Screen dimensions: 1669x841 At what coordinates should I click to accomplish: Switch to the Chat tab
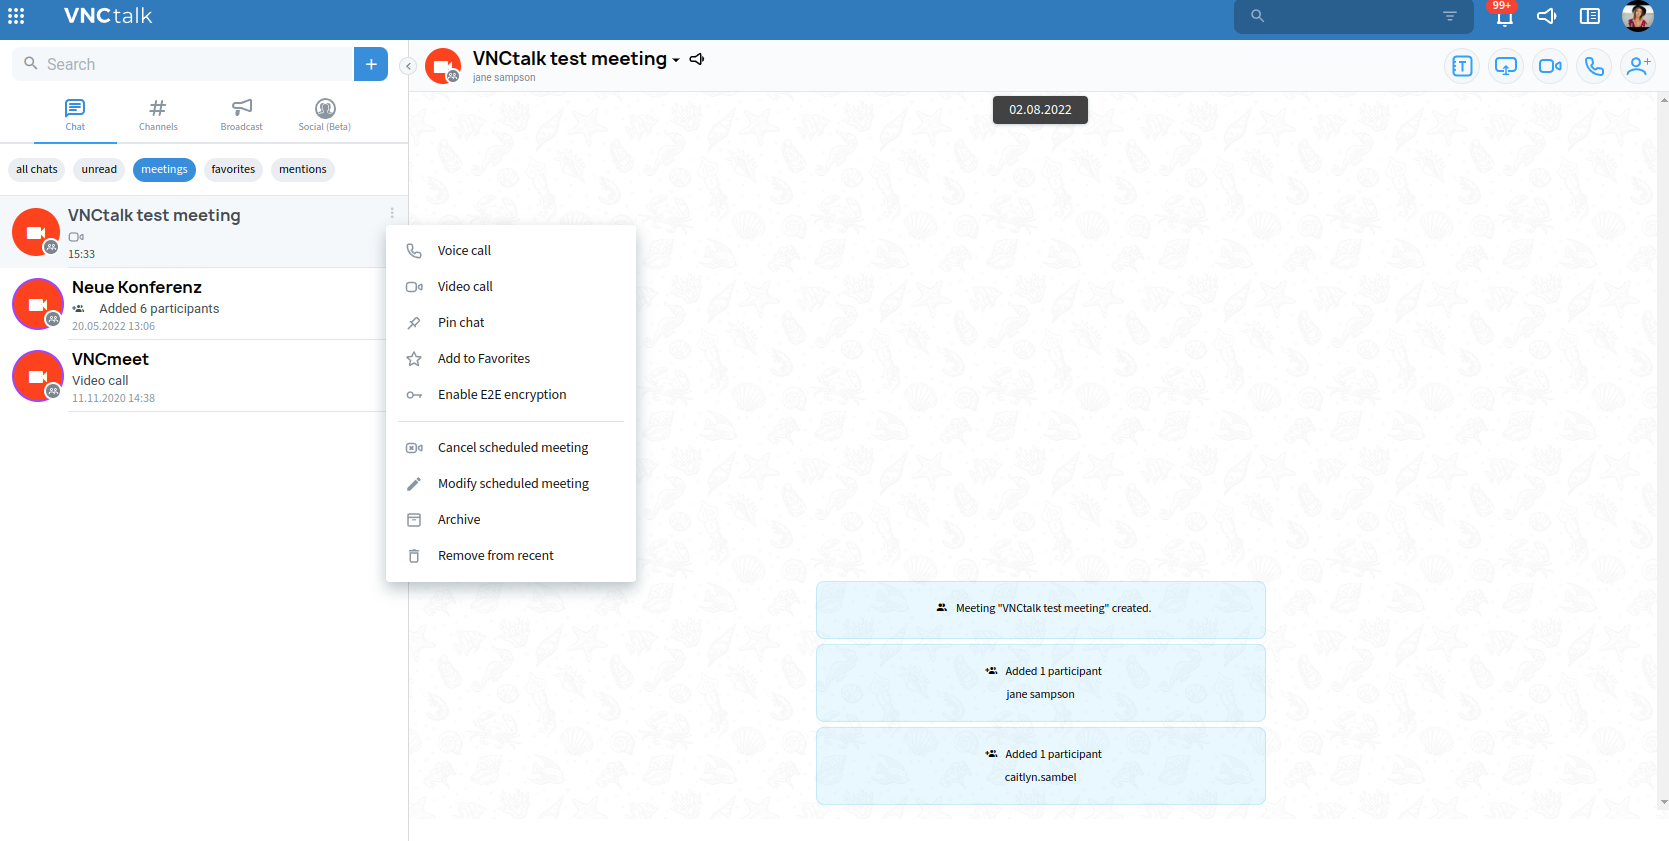(x=75, y=115)
